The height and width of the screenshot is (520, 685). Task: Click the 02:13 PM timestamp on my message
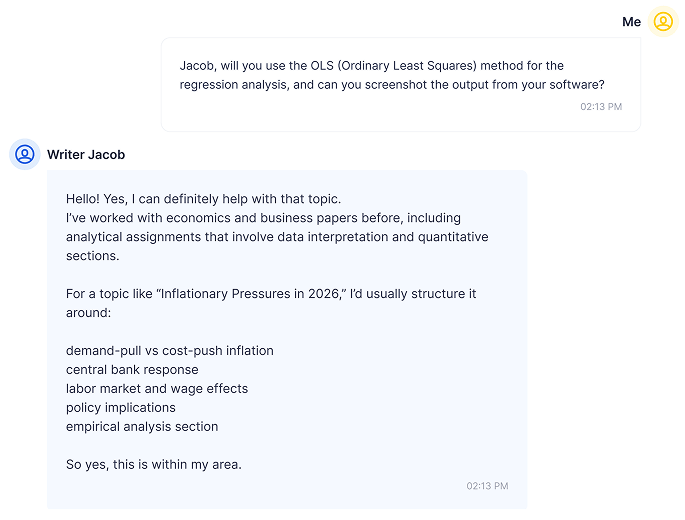(601, 106)
